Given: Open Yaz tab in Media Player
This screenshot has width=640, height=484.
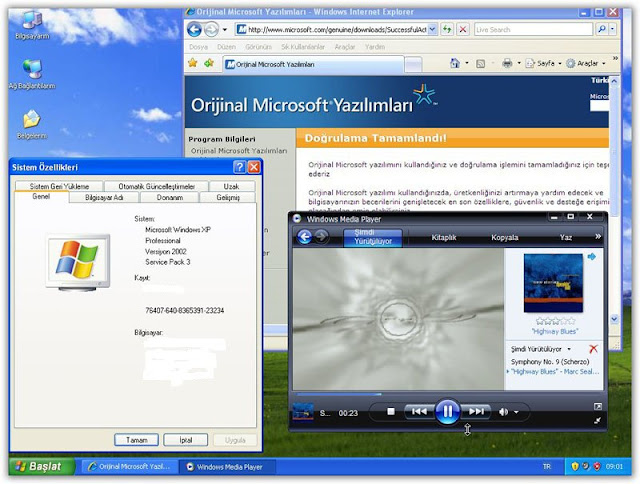Looking at the screenshot, I should pyautogui.click(x=566, y=238).
